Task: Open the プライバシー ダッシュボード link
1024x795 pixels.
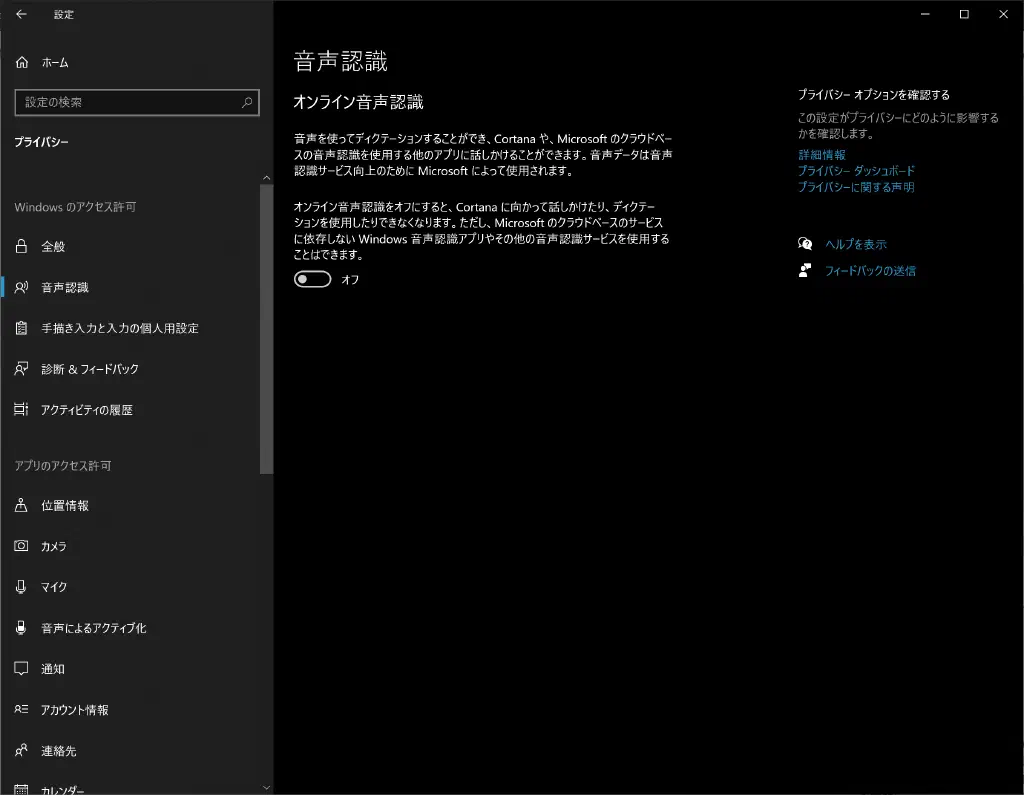Action: pyautogui.click(x=856, y=171)
